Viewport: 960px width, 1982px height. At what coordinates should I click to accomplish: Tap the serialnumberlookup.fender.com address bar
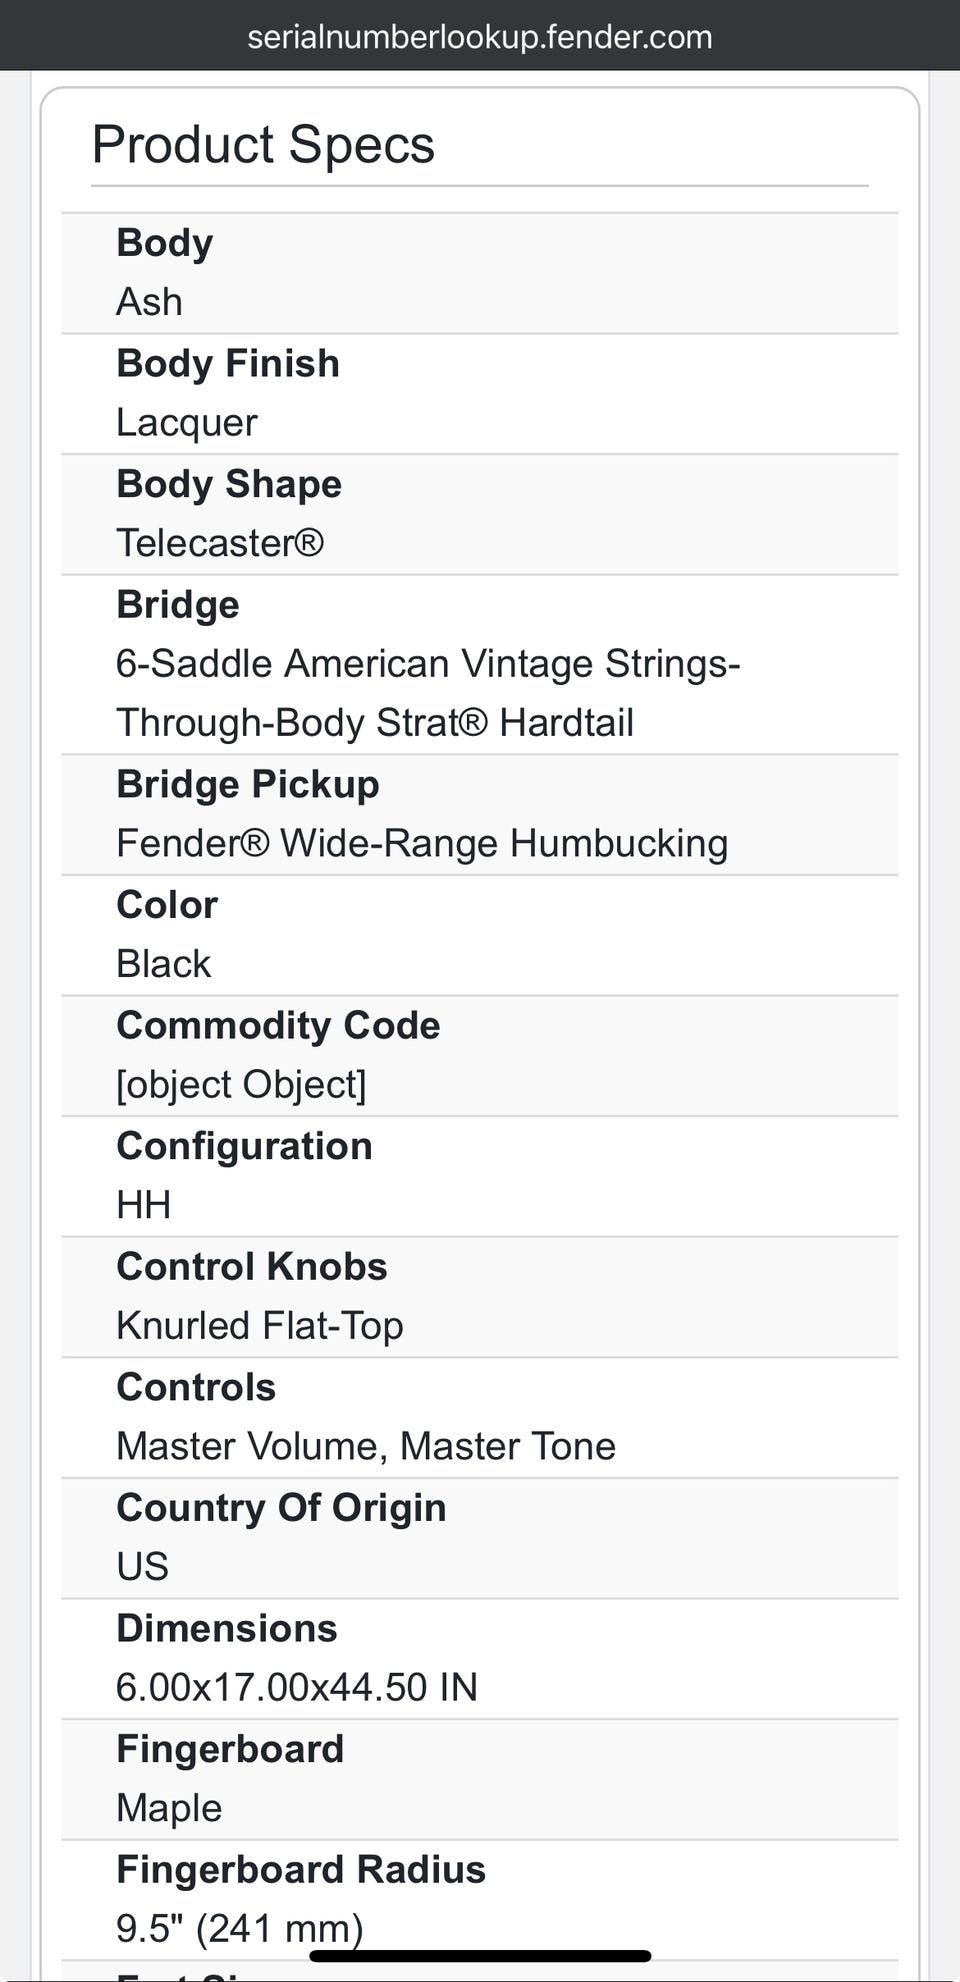[480, 37]
